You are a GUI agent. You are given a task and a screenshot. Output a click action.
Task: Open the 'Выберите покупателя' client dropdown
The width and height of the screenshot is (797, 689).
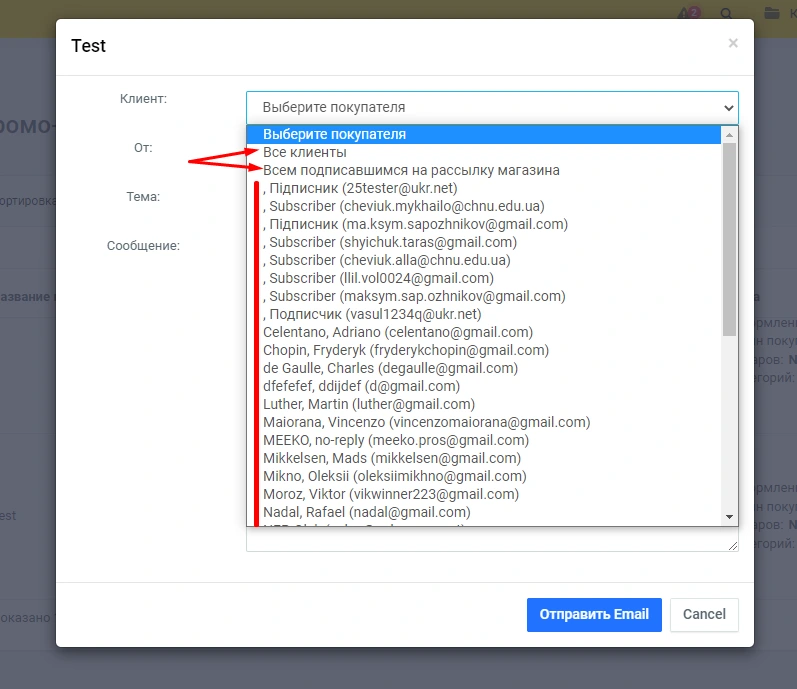click(x=492, y=107)
